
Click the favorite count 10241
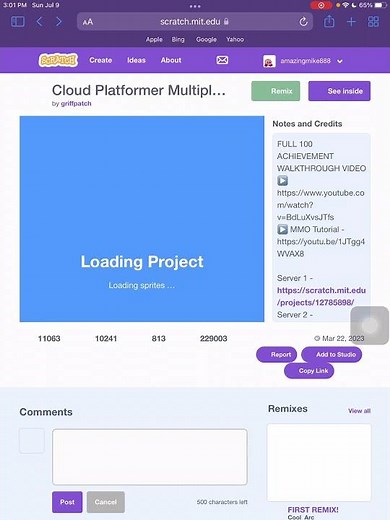click(106, 339)
